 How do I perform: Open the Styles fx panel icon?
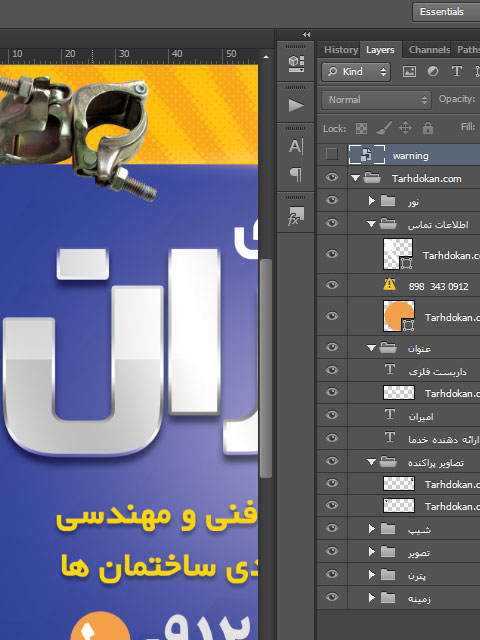tap(296, 216)
